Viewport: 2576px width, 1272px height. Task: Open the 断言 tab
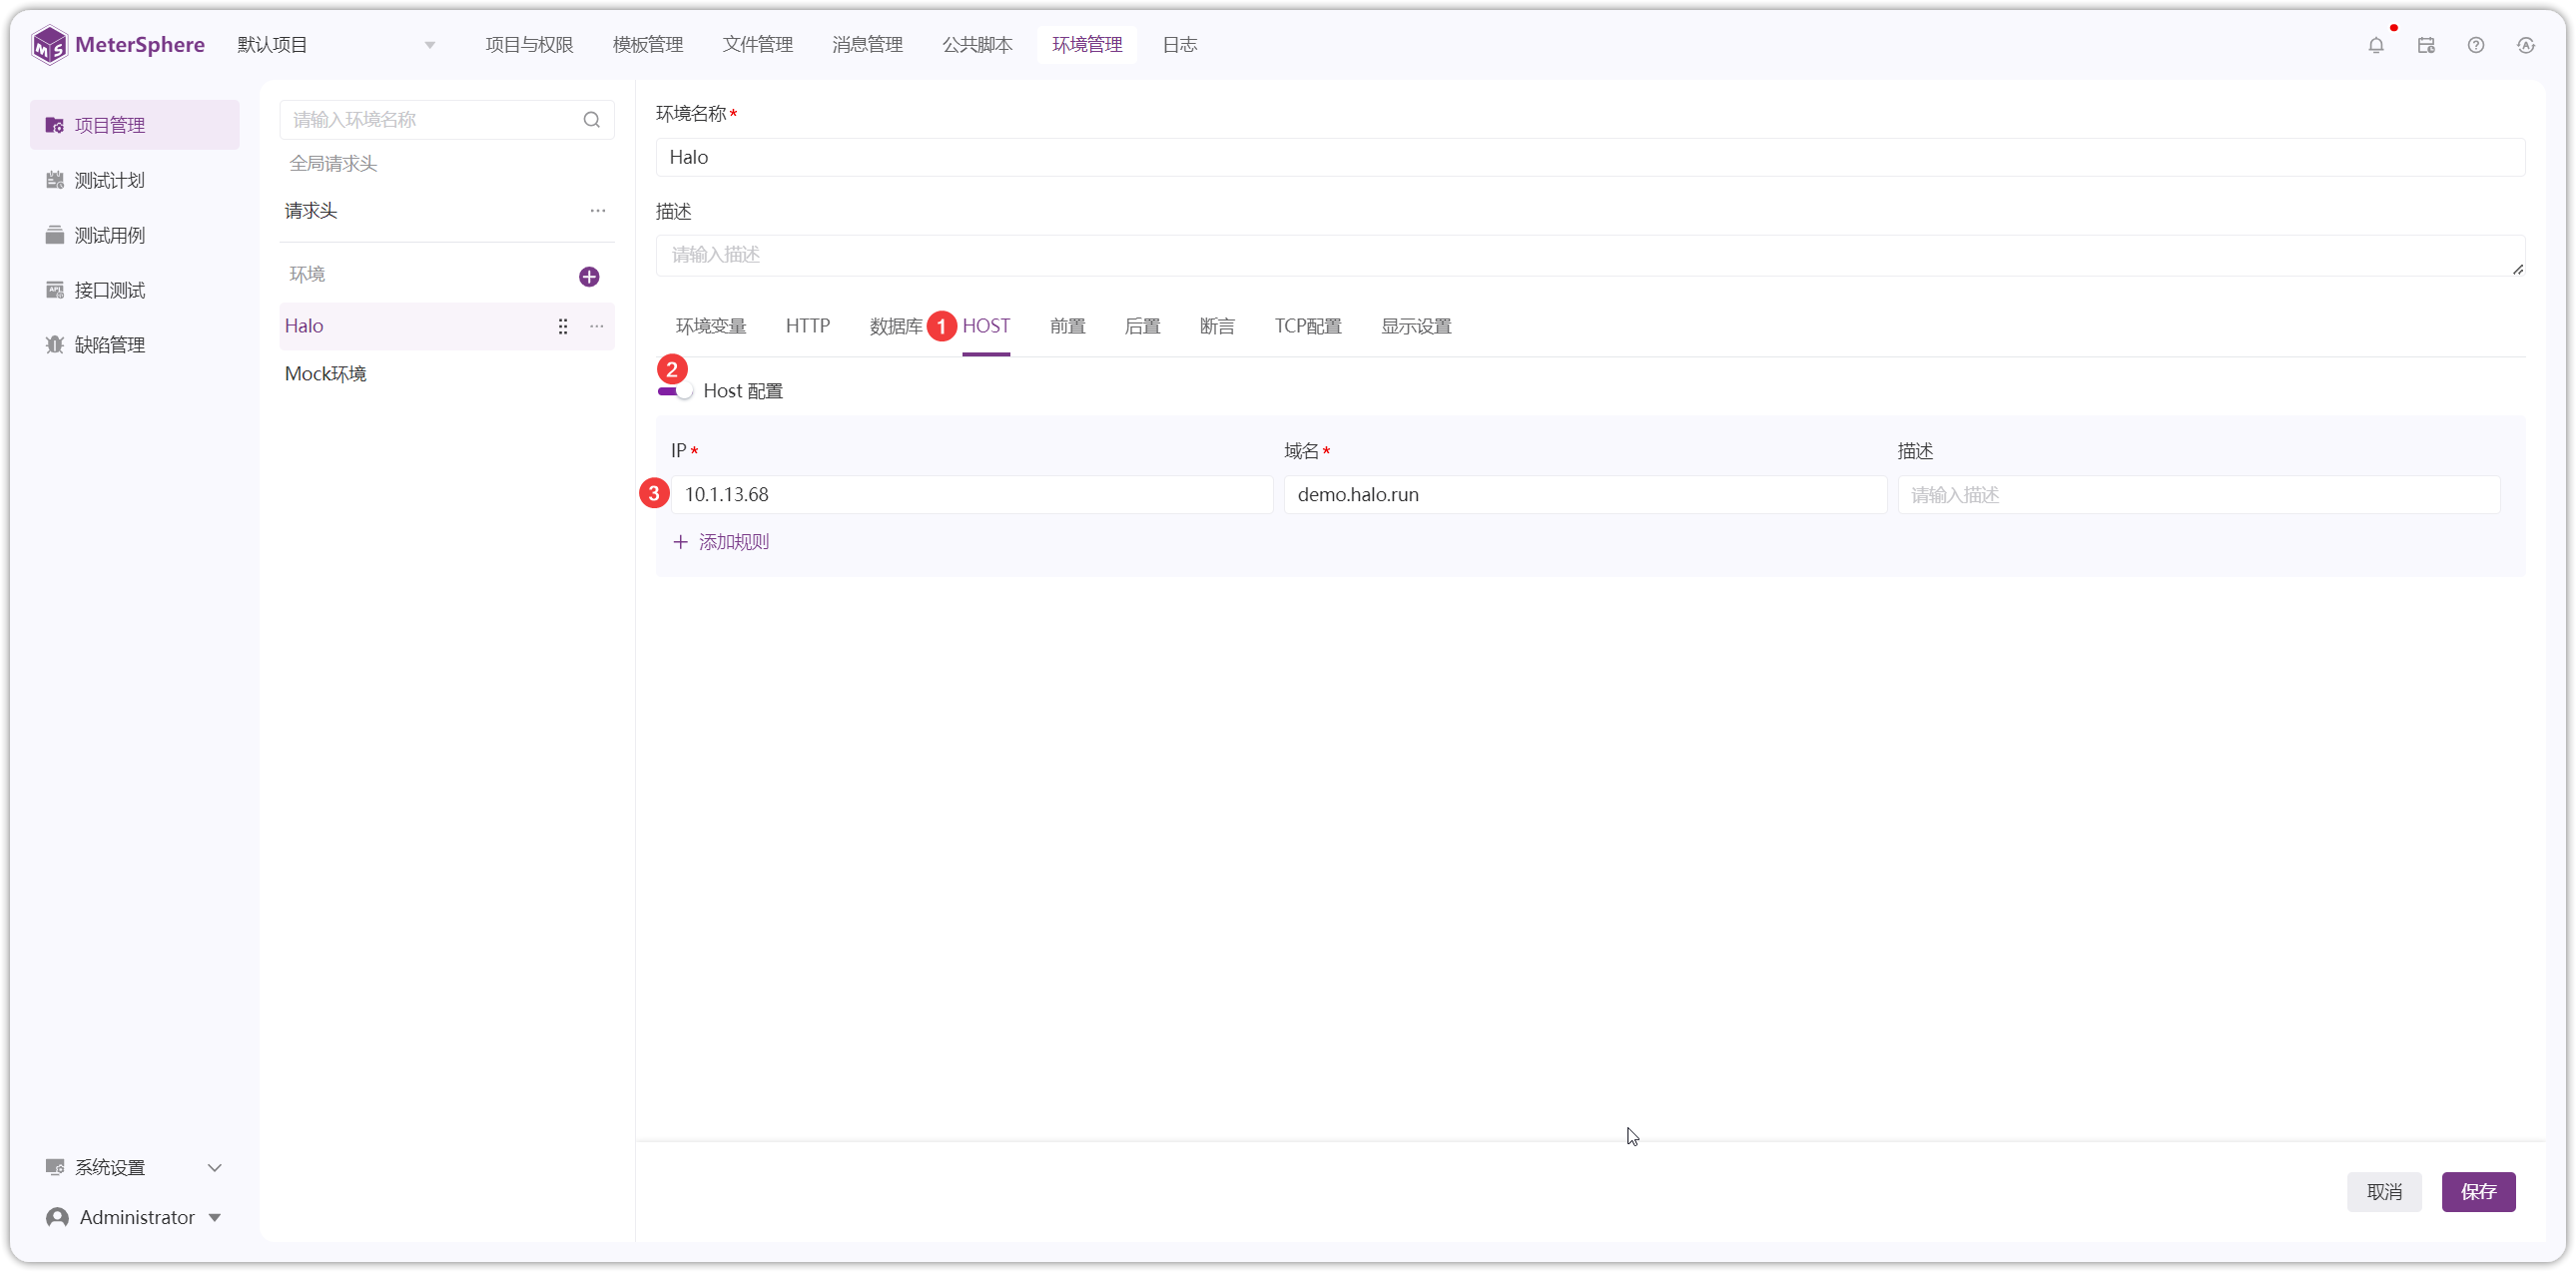pyautogui.click(x=1217, y=326)
